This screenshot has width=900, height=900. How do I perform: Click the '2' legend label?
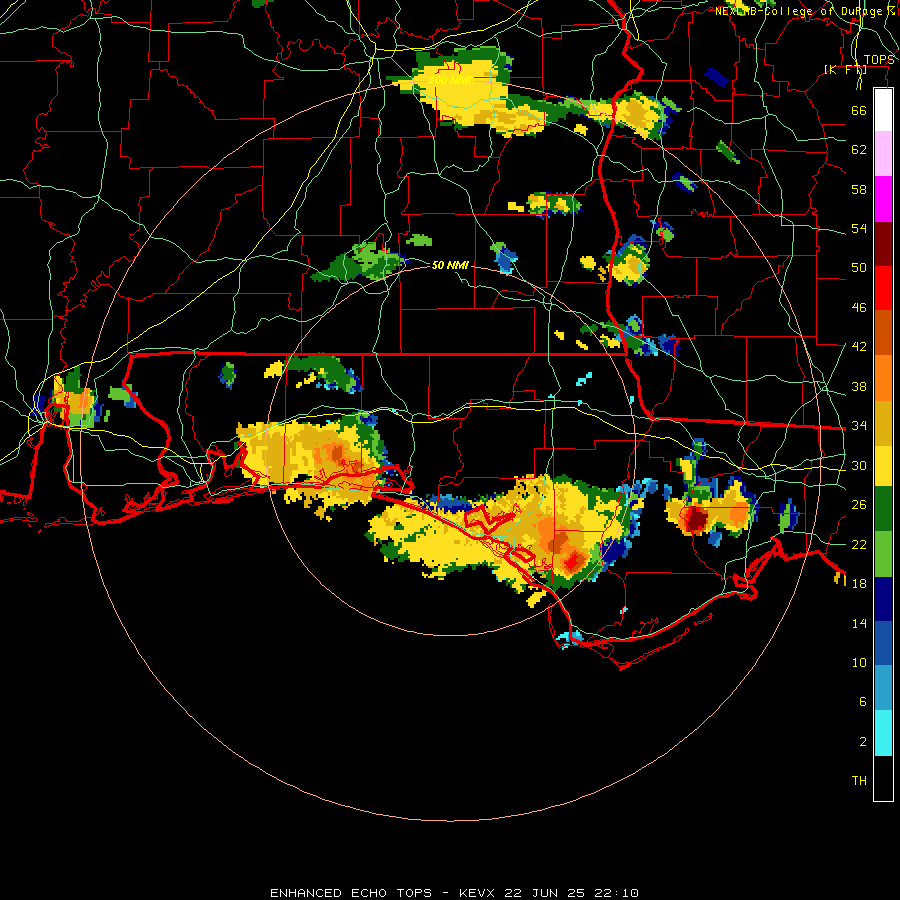[x=862, y=742]
